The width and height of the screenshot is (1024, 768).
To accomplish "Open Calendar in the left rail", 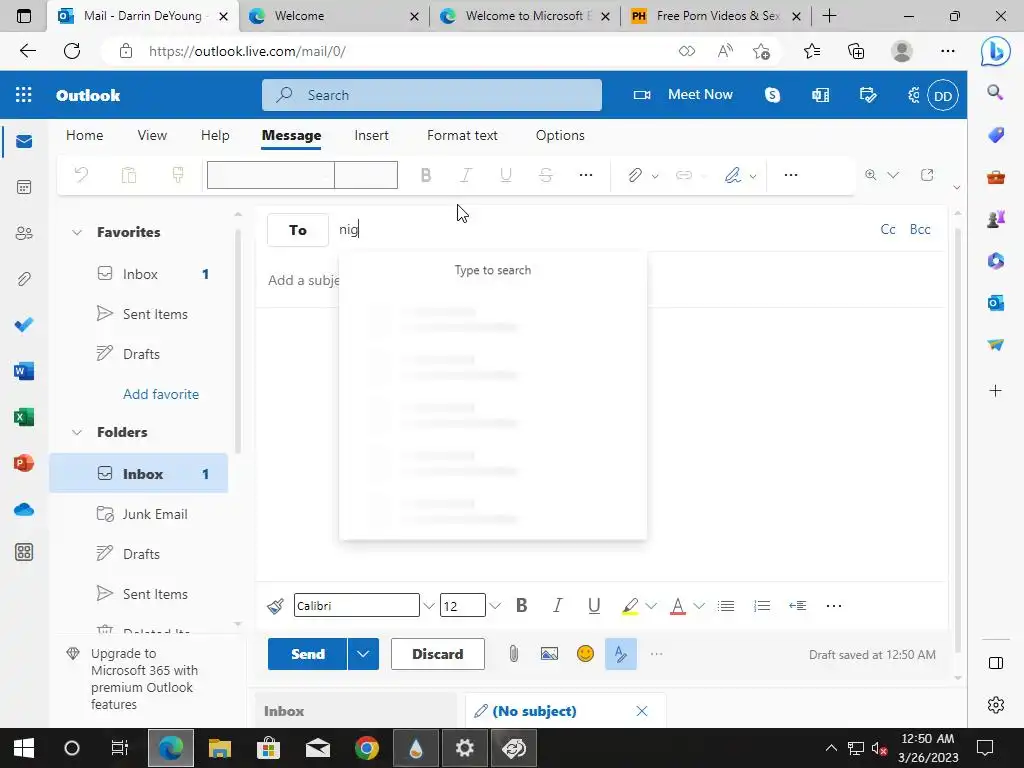I will [24, 187].
